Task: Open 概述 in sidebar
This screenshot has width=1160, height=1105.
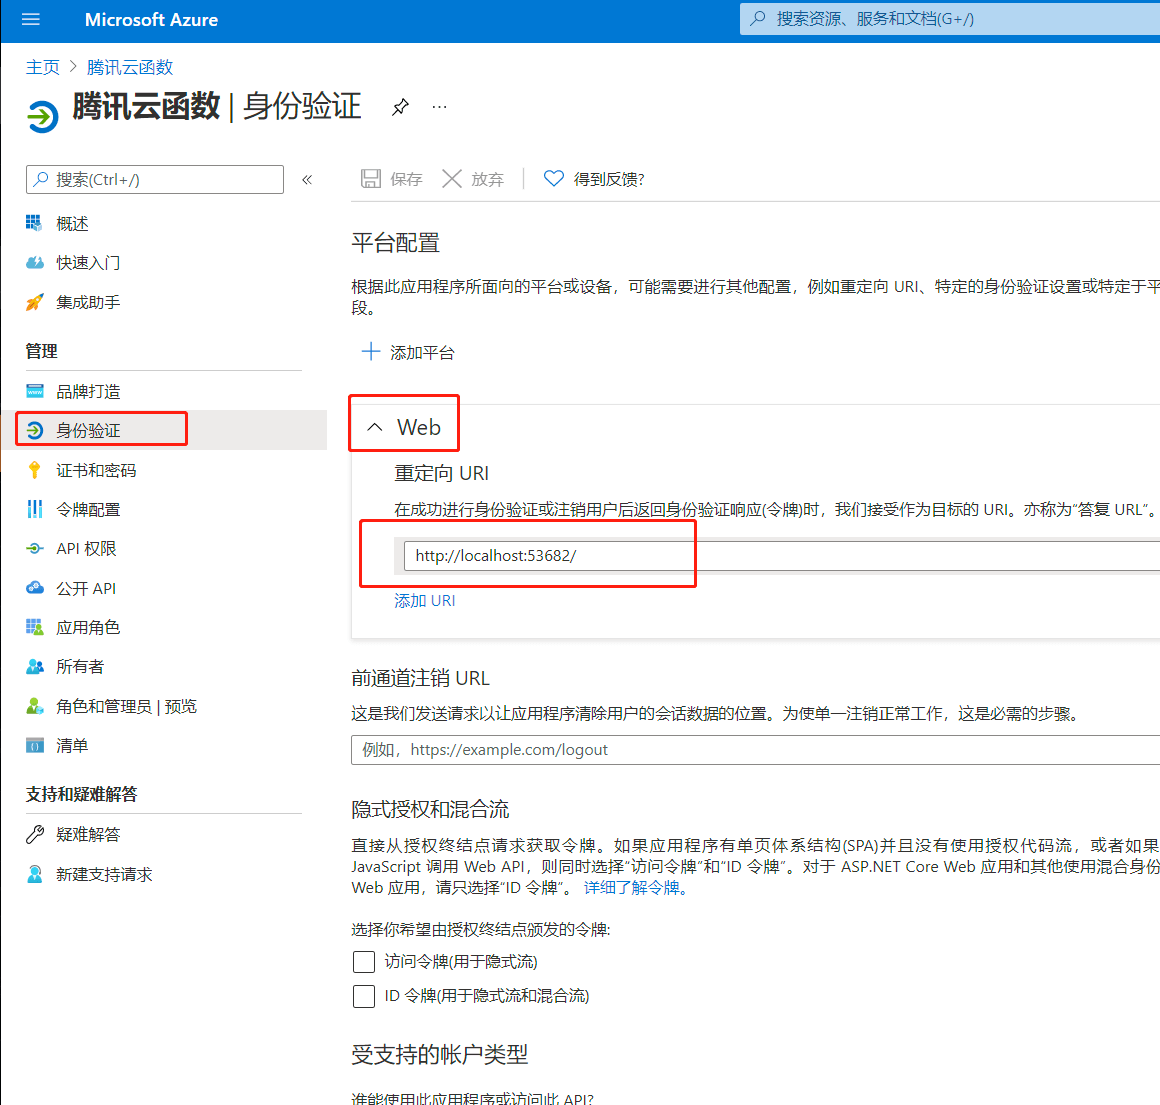Action: coord(72,224)
